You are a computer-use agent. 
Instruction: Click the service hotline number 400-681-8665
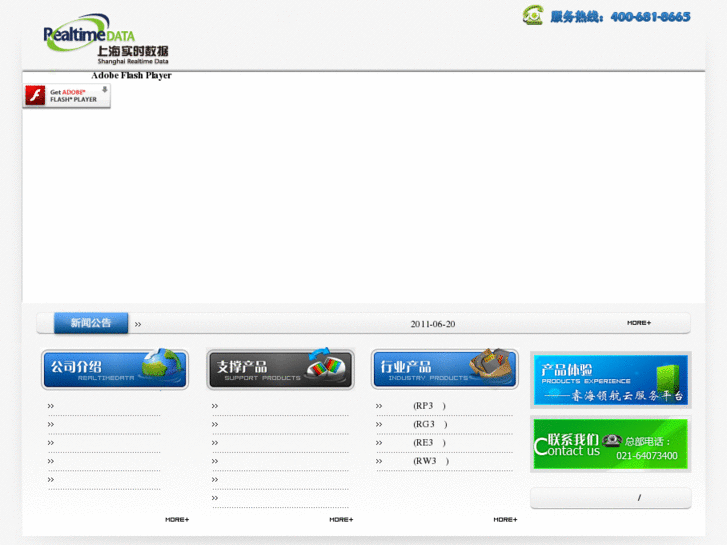[x=650, y=17]
